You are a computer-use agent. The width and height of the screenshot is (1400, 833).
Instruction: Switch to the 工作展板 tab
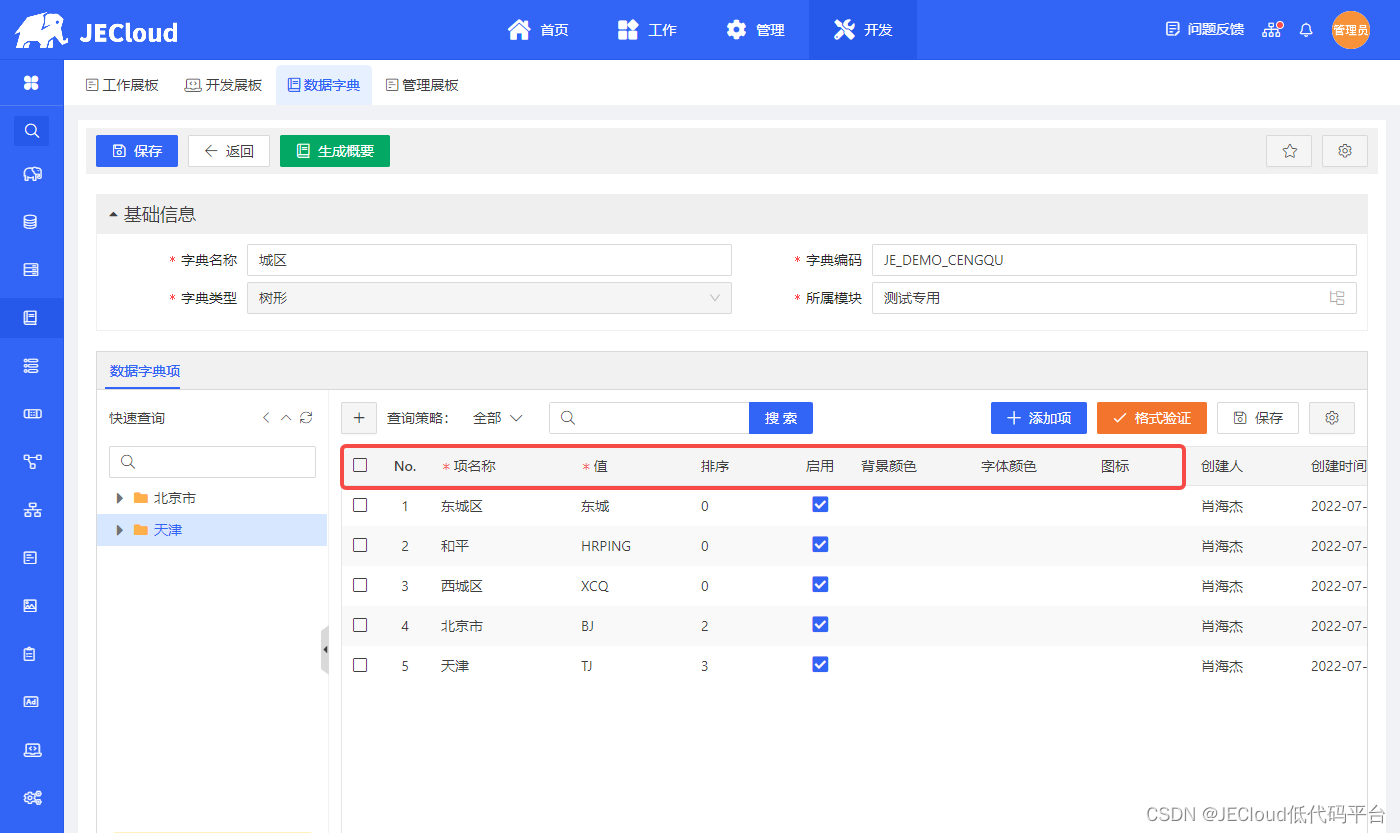122,85
